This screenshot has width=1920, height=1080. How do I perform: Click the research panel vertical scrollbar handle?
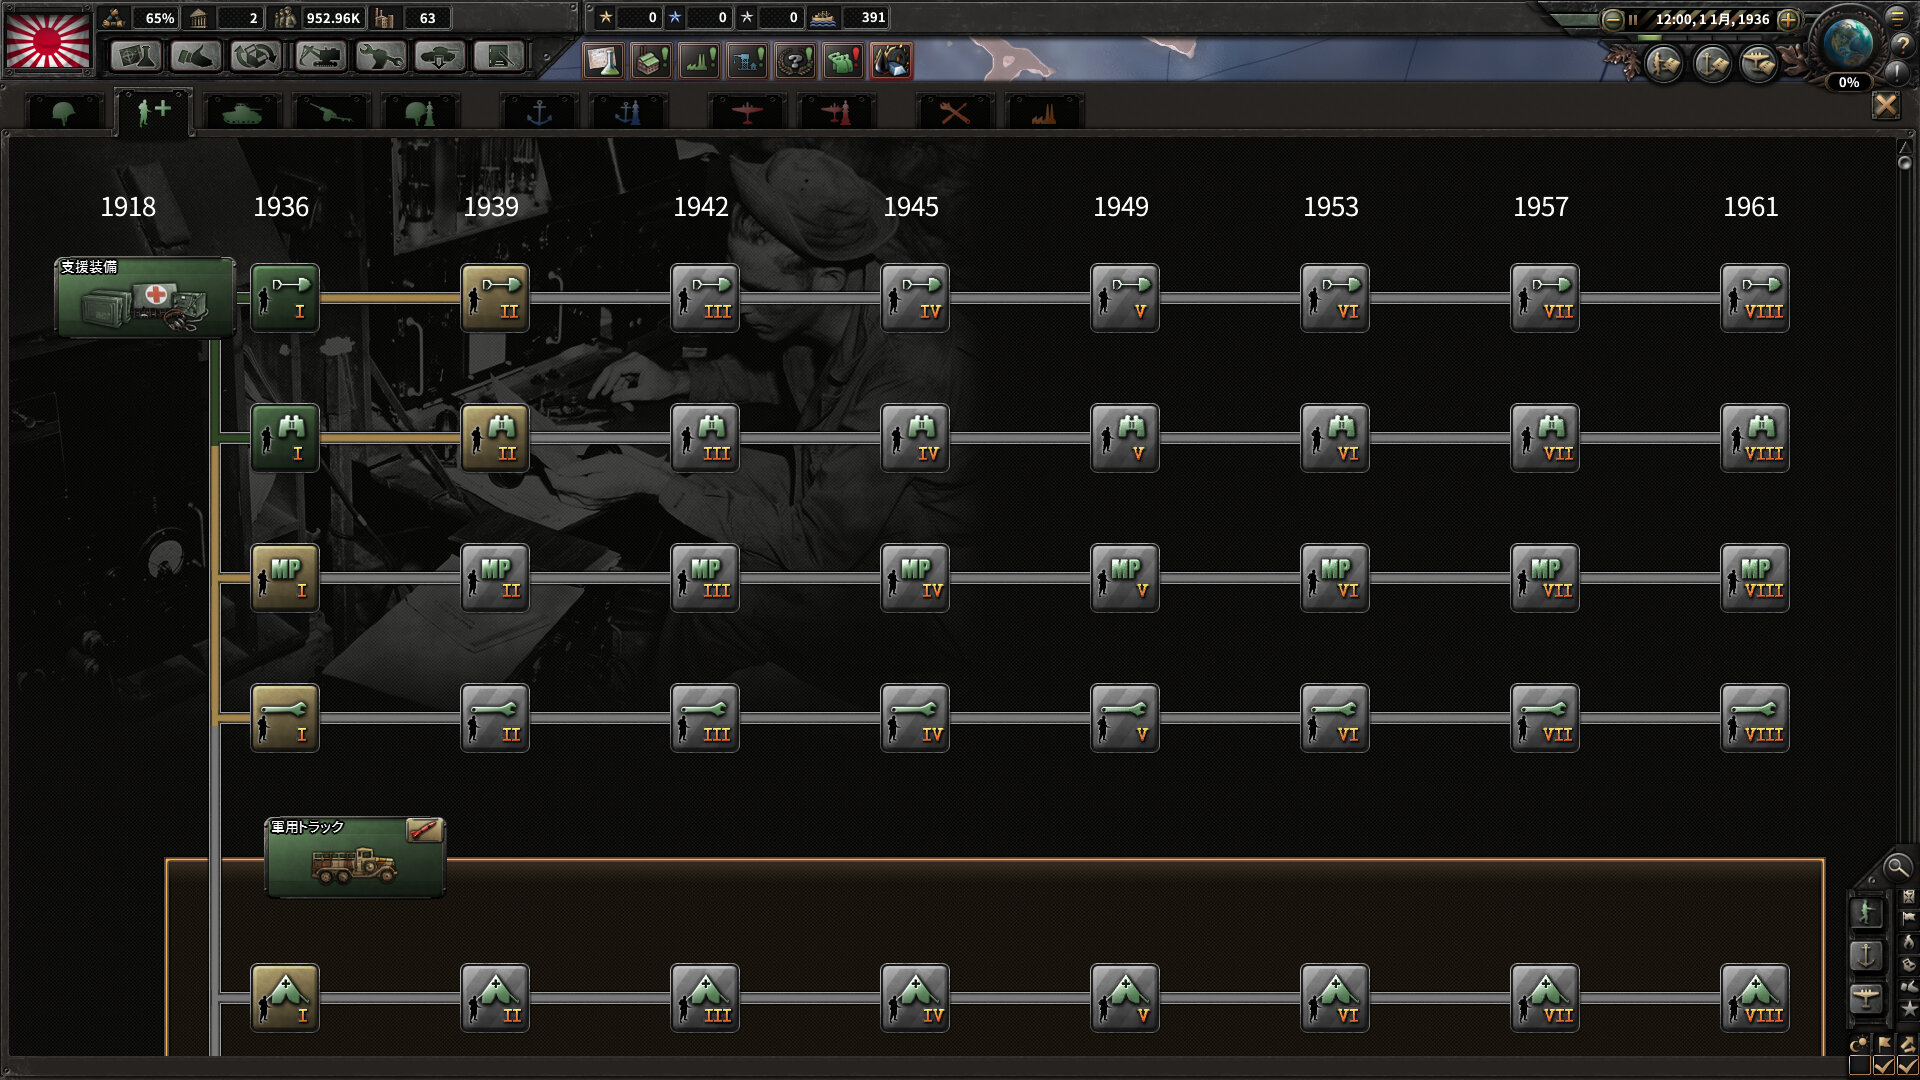click(1904, 162)
